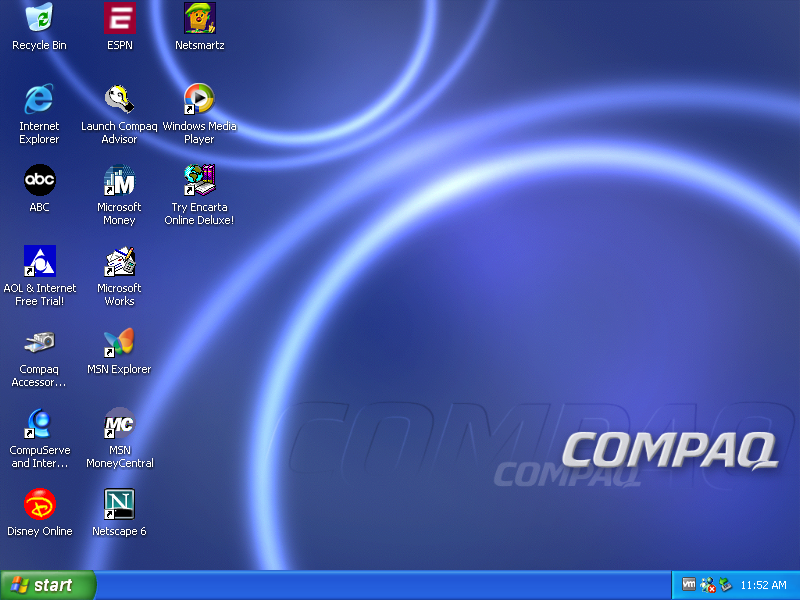Open the Start menu
Image resolution: width=800 pixels, height=600 pixels.
pos(47,585)
